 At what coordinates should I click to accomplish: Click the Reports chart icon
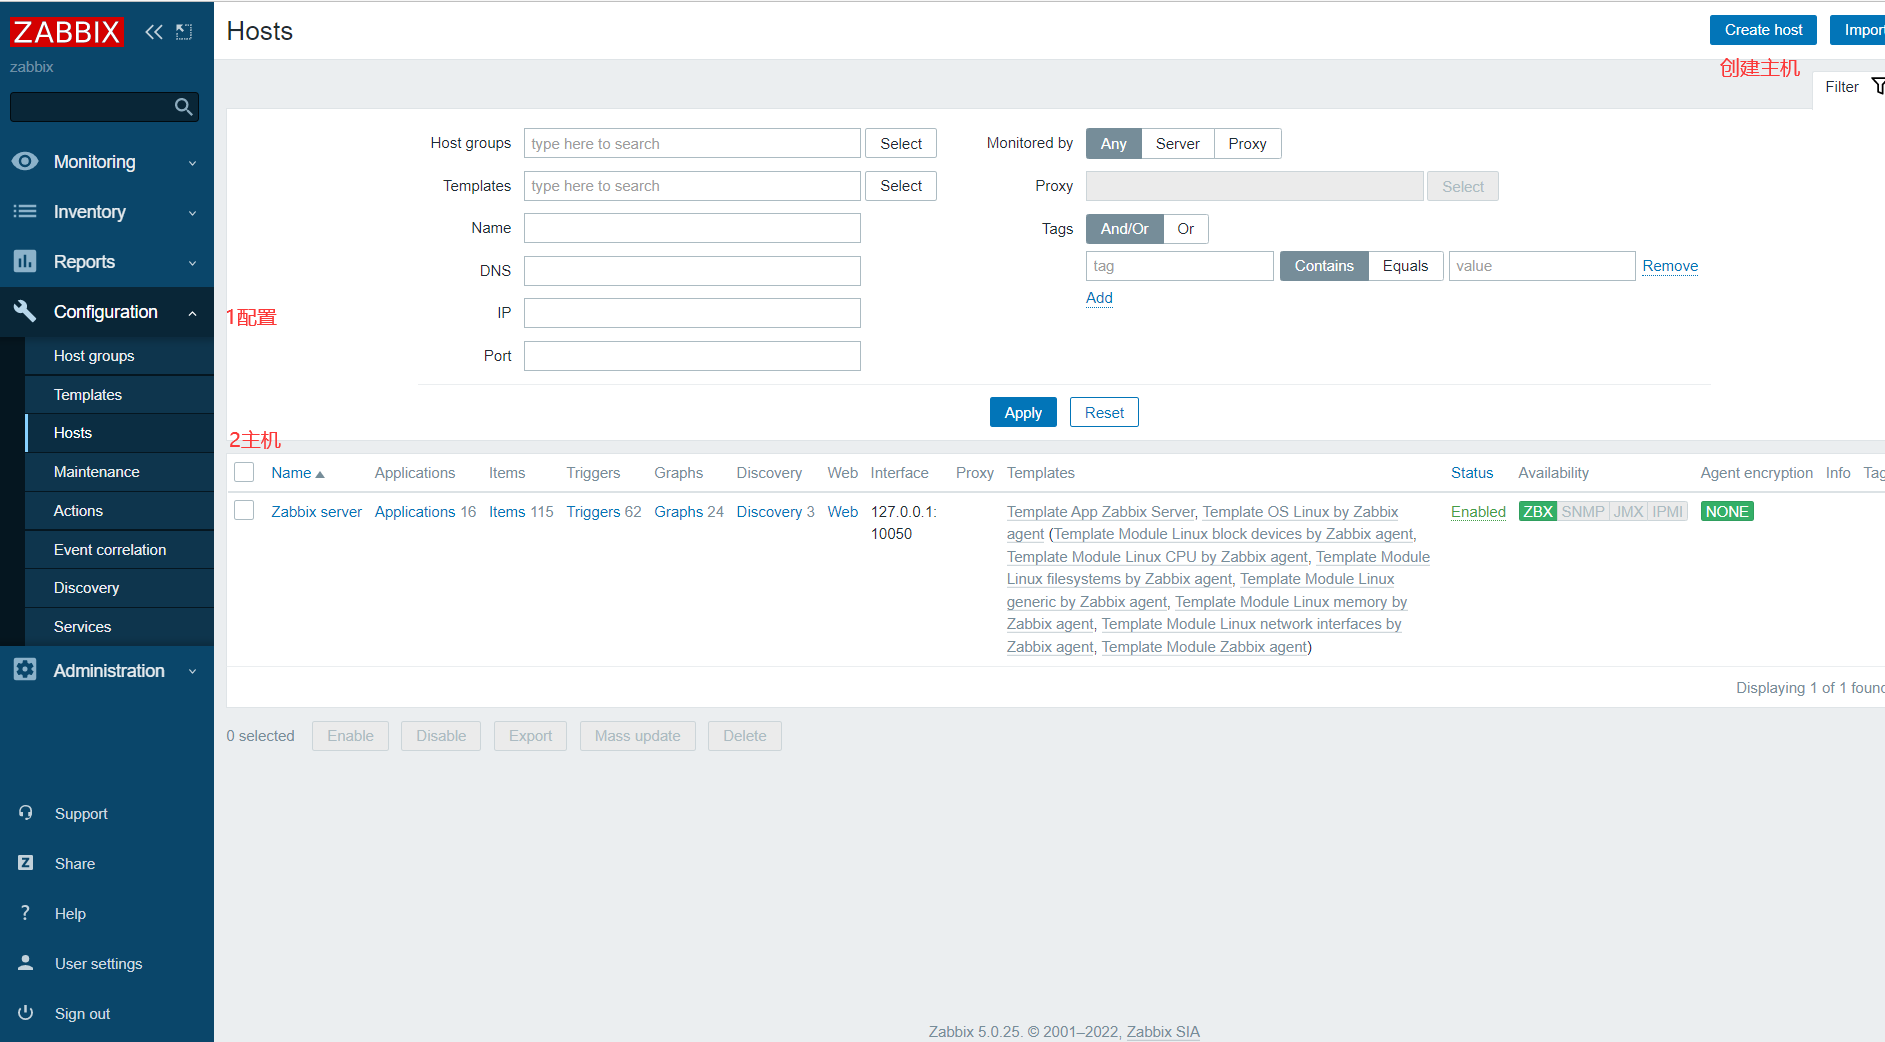pos(25,261)
